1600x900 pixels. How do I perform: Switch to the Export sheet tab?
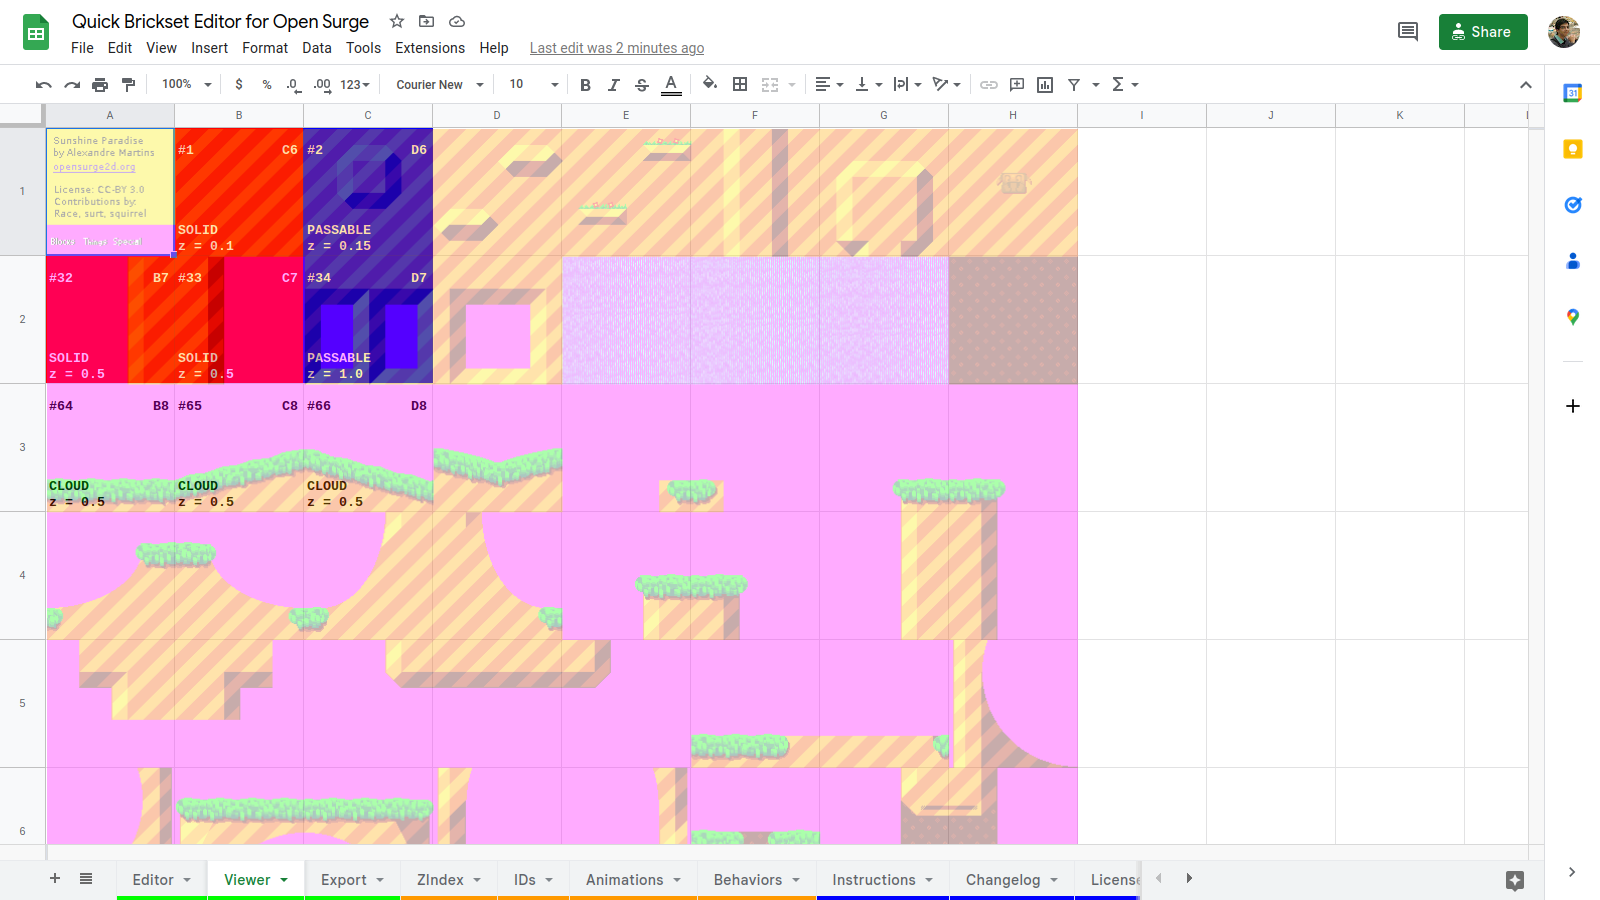tap(353, 880)
